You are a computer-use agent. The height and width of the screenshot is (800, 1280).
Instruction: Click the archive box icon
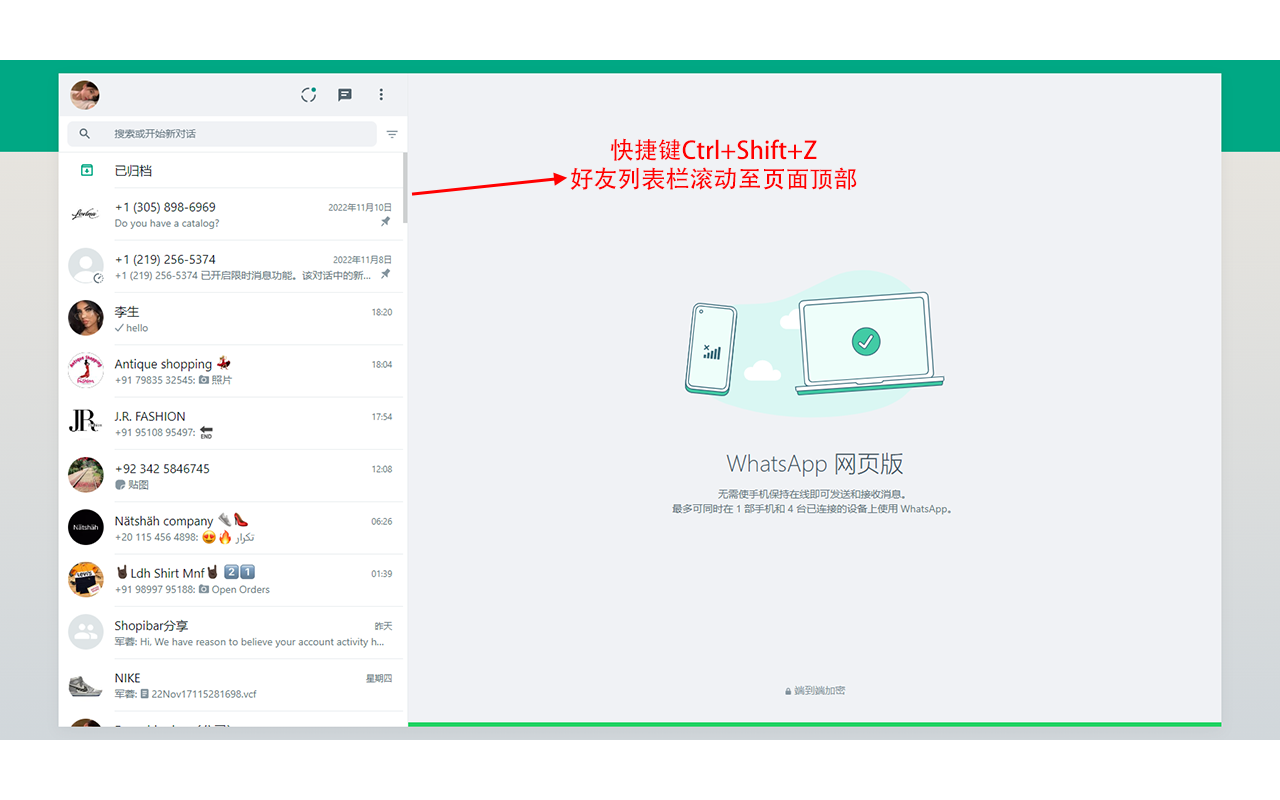(x=87, y=171)
